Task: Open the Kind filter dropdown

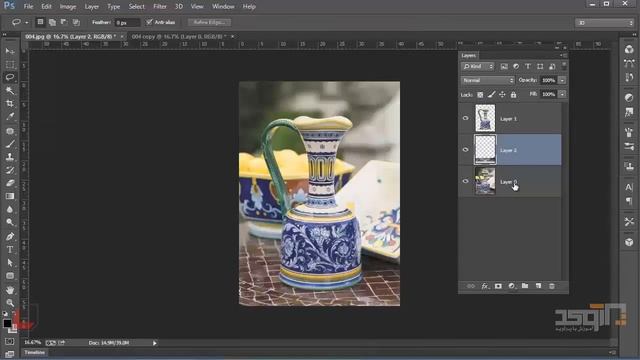Action: [478, 67]
